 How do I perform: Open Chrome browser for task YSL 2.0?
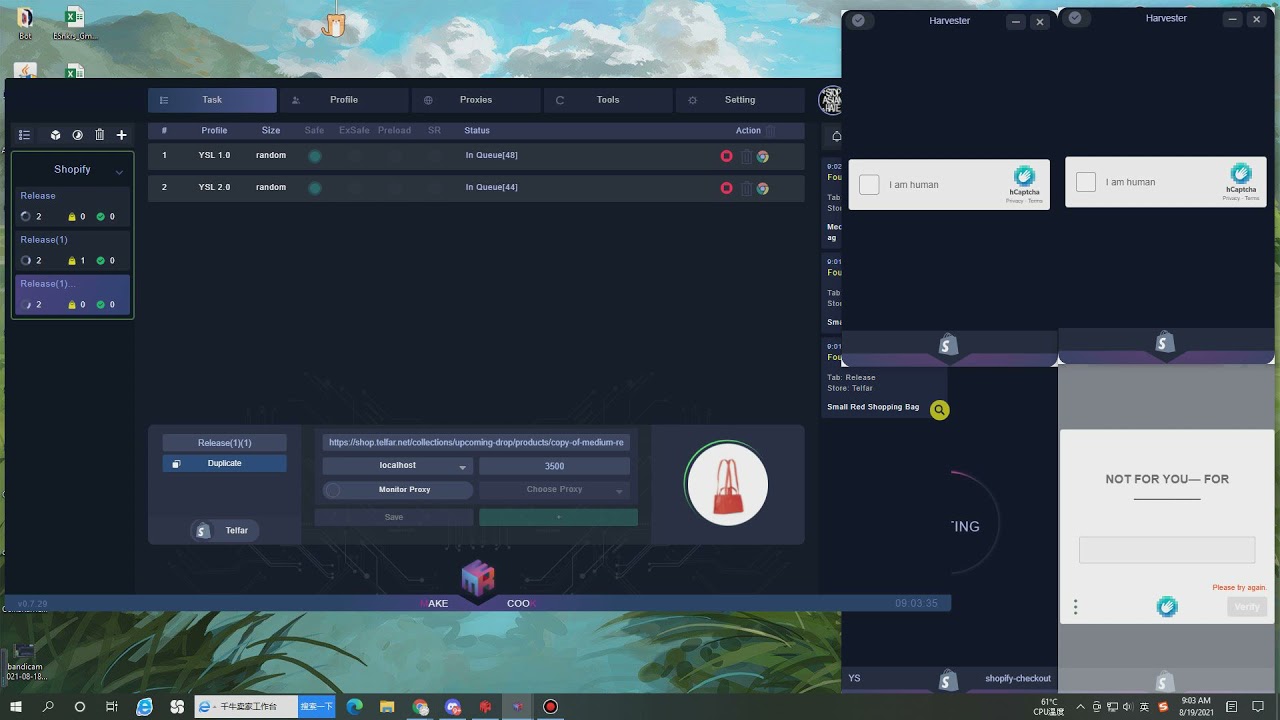pyautogui.click(x=763, y=188)
